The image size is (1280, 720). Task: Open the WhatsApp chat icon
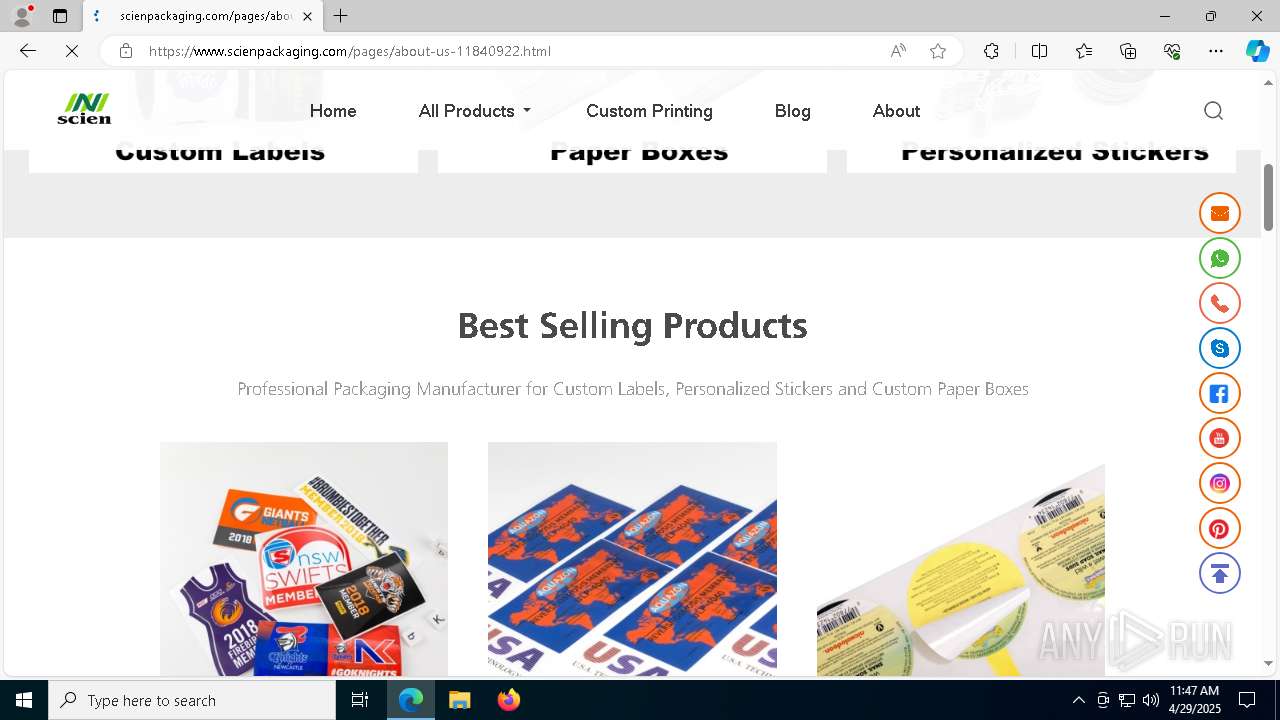click(1219, 258)
